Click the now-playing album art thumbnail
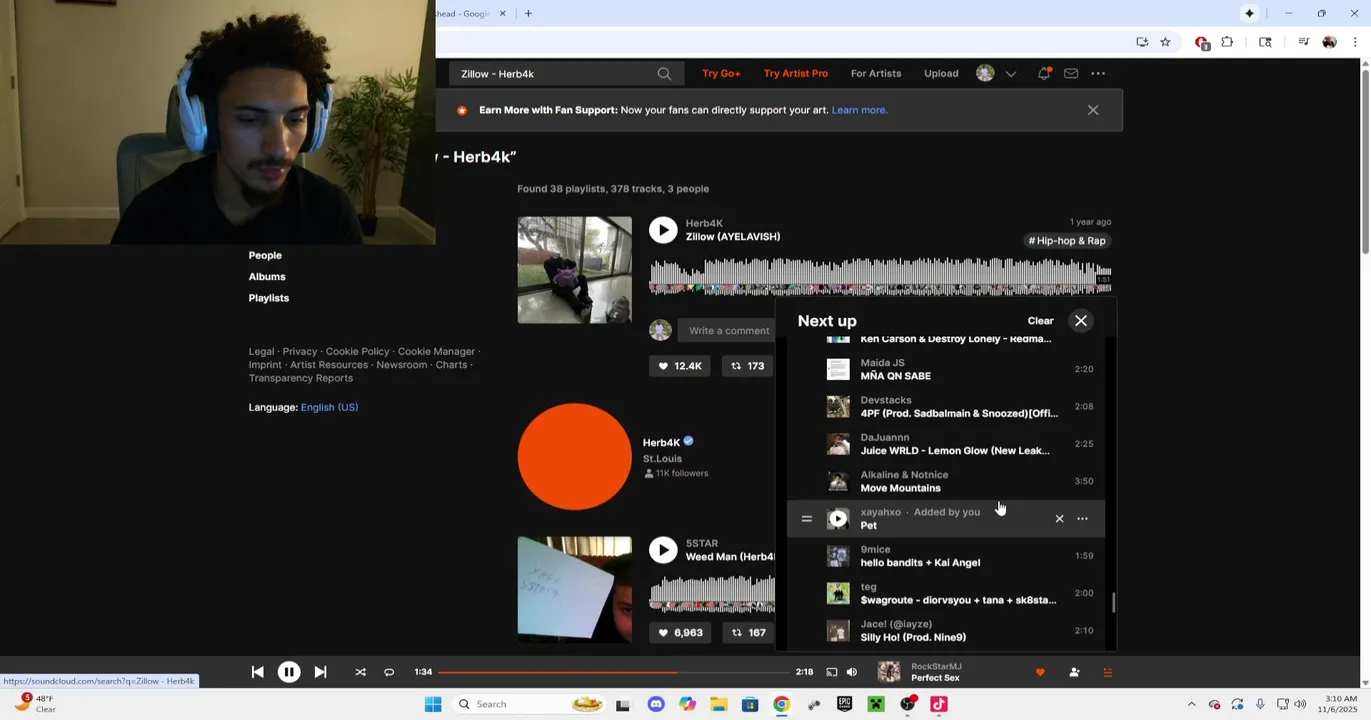 pos(889,673)
